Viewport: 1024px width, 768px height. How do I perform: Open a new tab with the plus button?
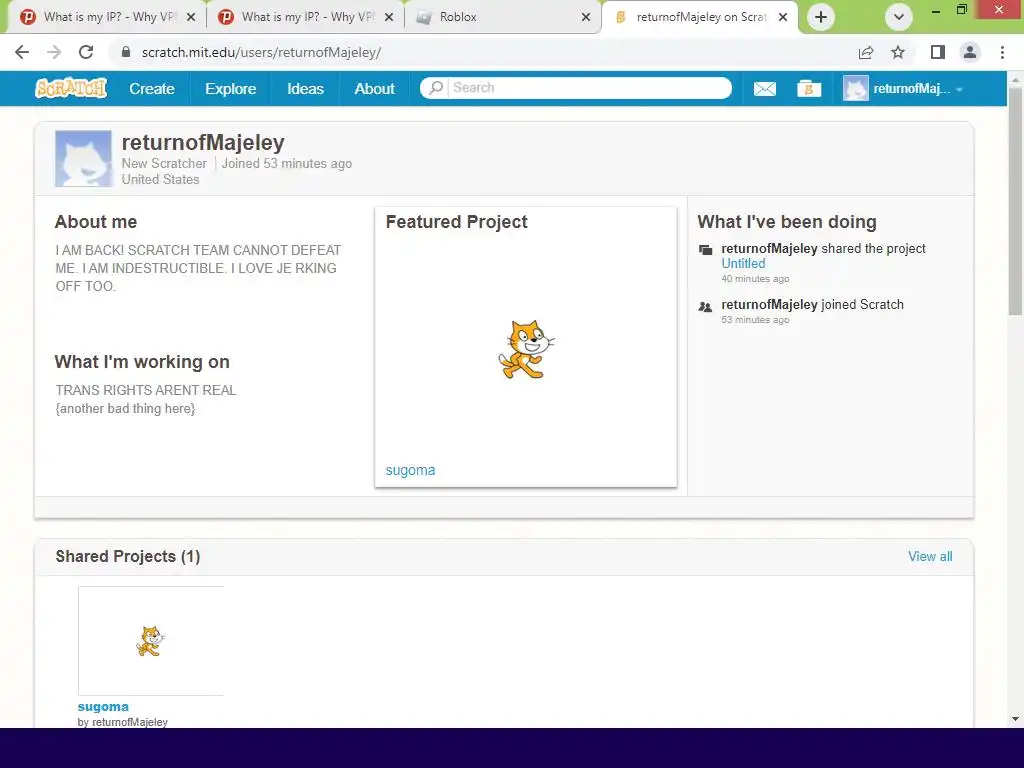point(821,17)
